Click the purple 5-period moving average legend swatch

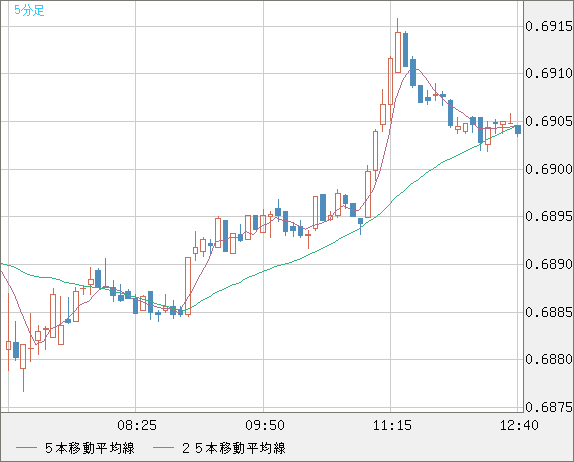point(26,448)
